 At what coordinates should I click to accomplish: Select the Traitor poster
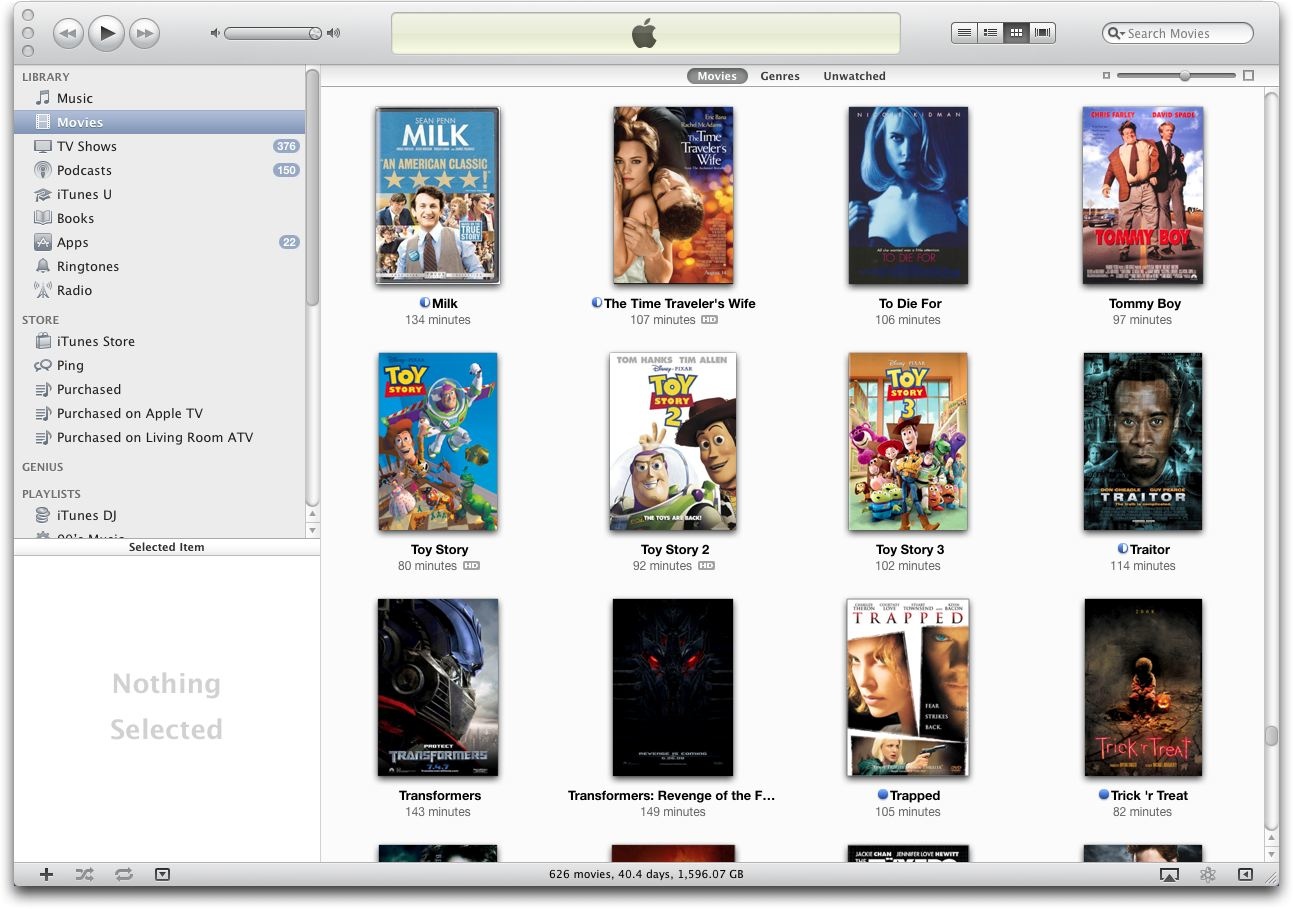coord(1143,442)
